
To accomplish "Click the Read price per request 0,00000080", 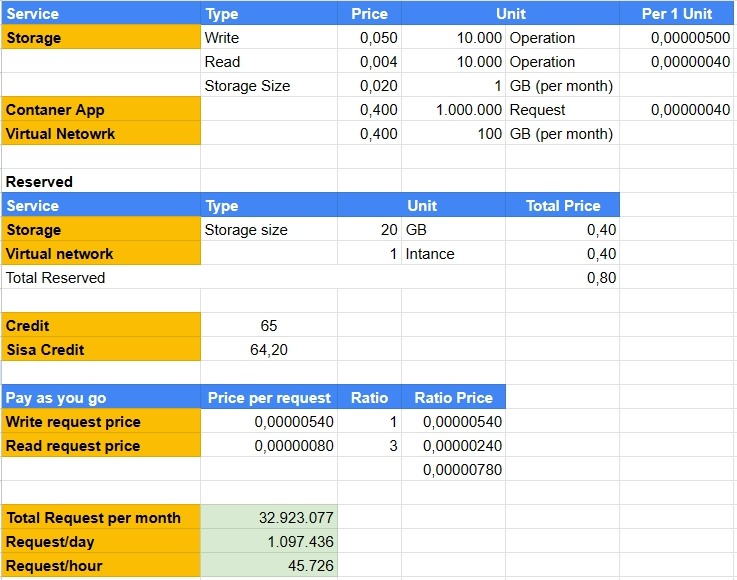I will 269,445.
